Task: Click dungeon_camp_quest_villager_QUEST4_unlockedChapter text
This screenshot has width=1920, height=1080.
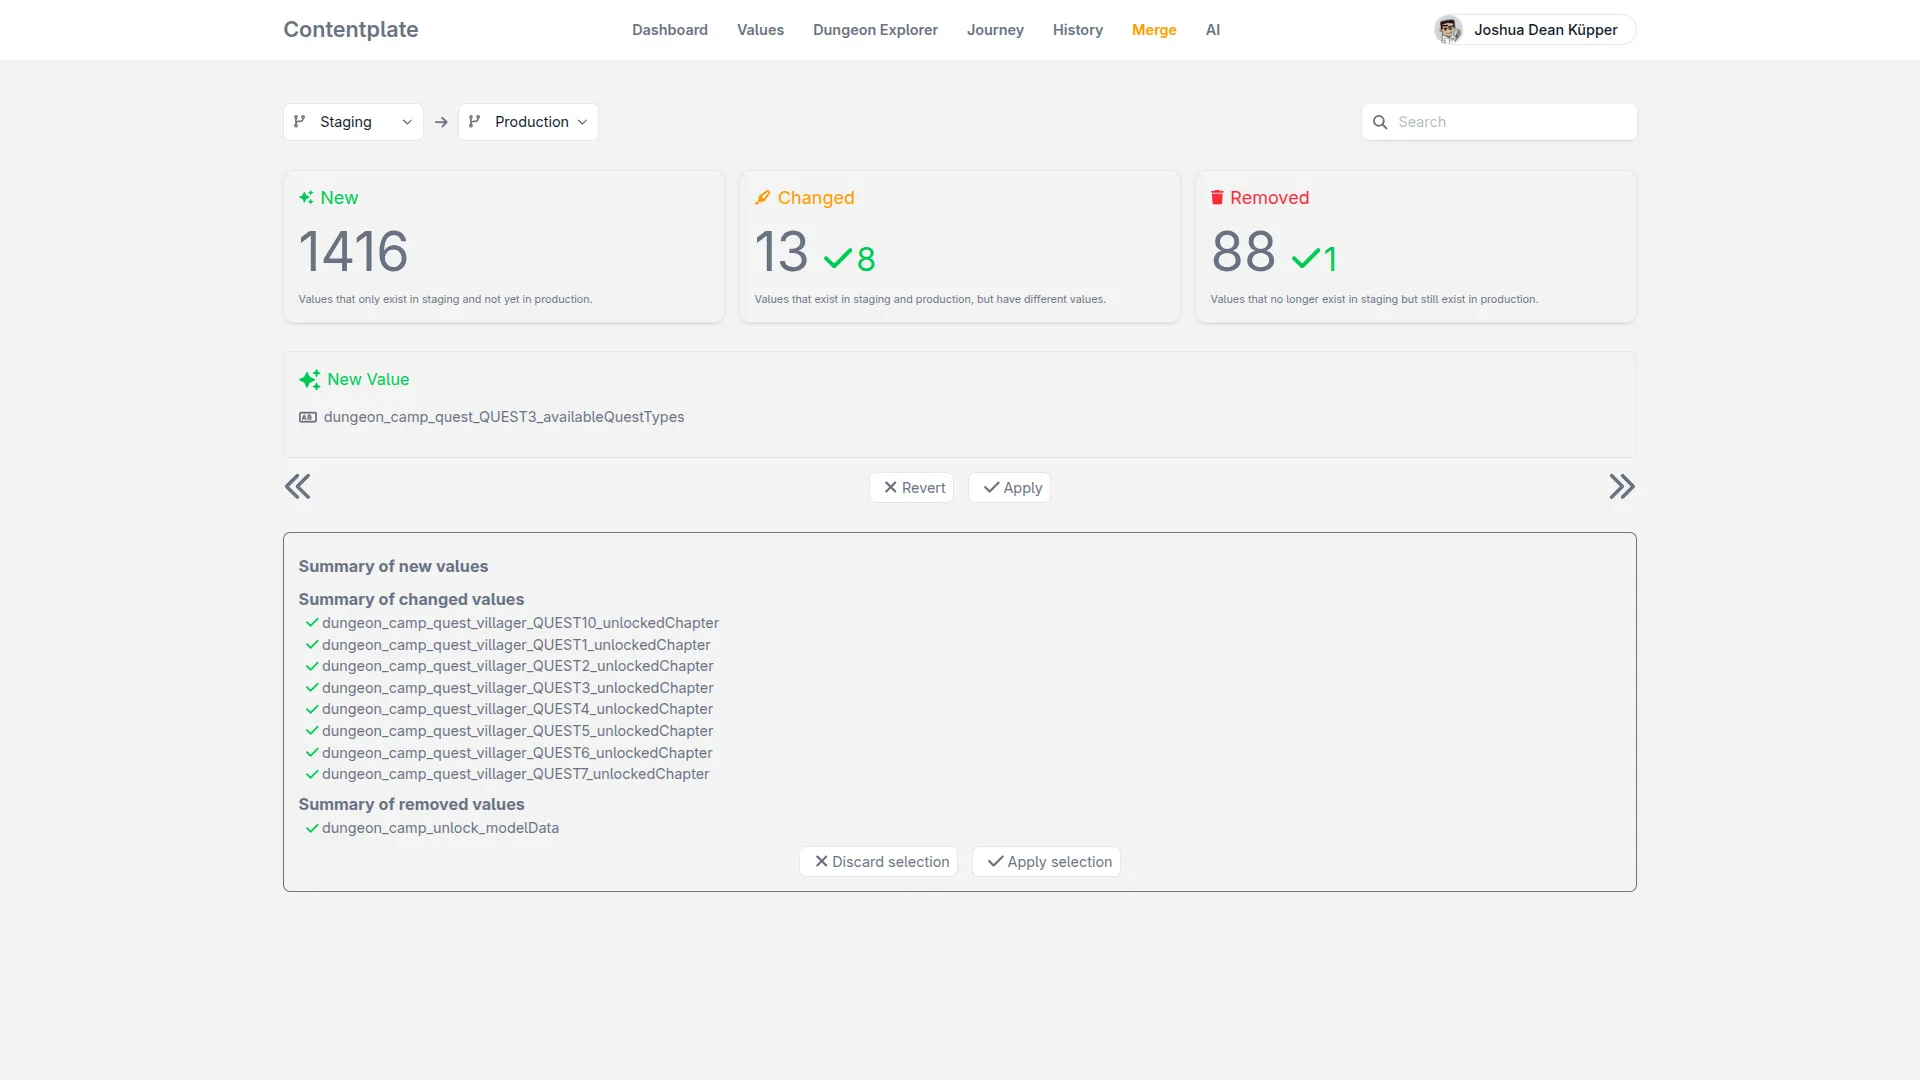Action: [517, 709]
